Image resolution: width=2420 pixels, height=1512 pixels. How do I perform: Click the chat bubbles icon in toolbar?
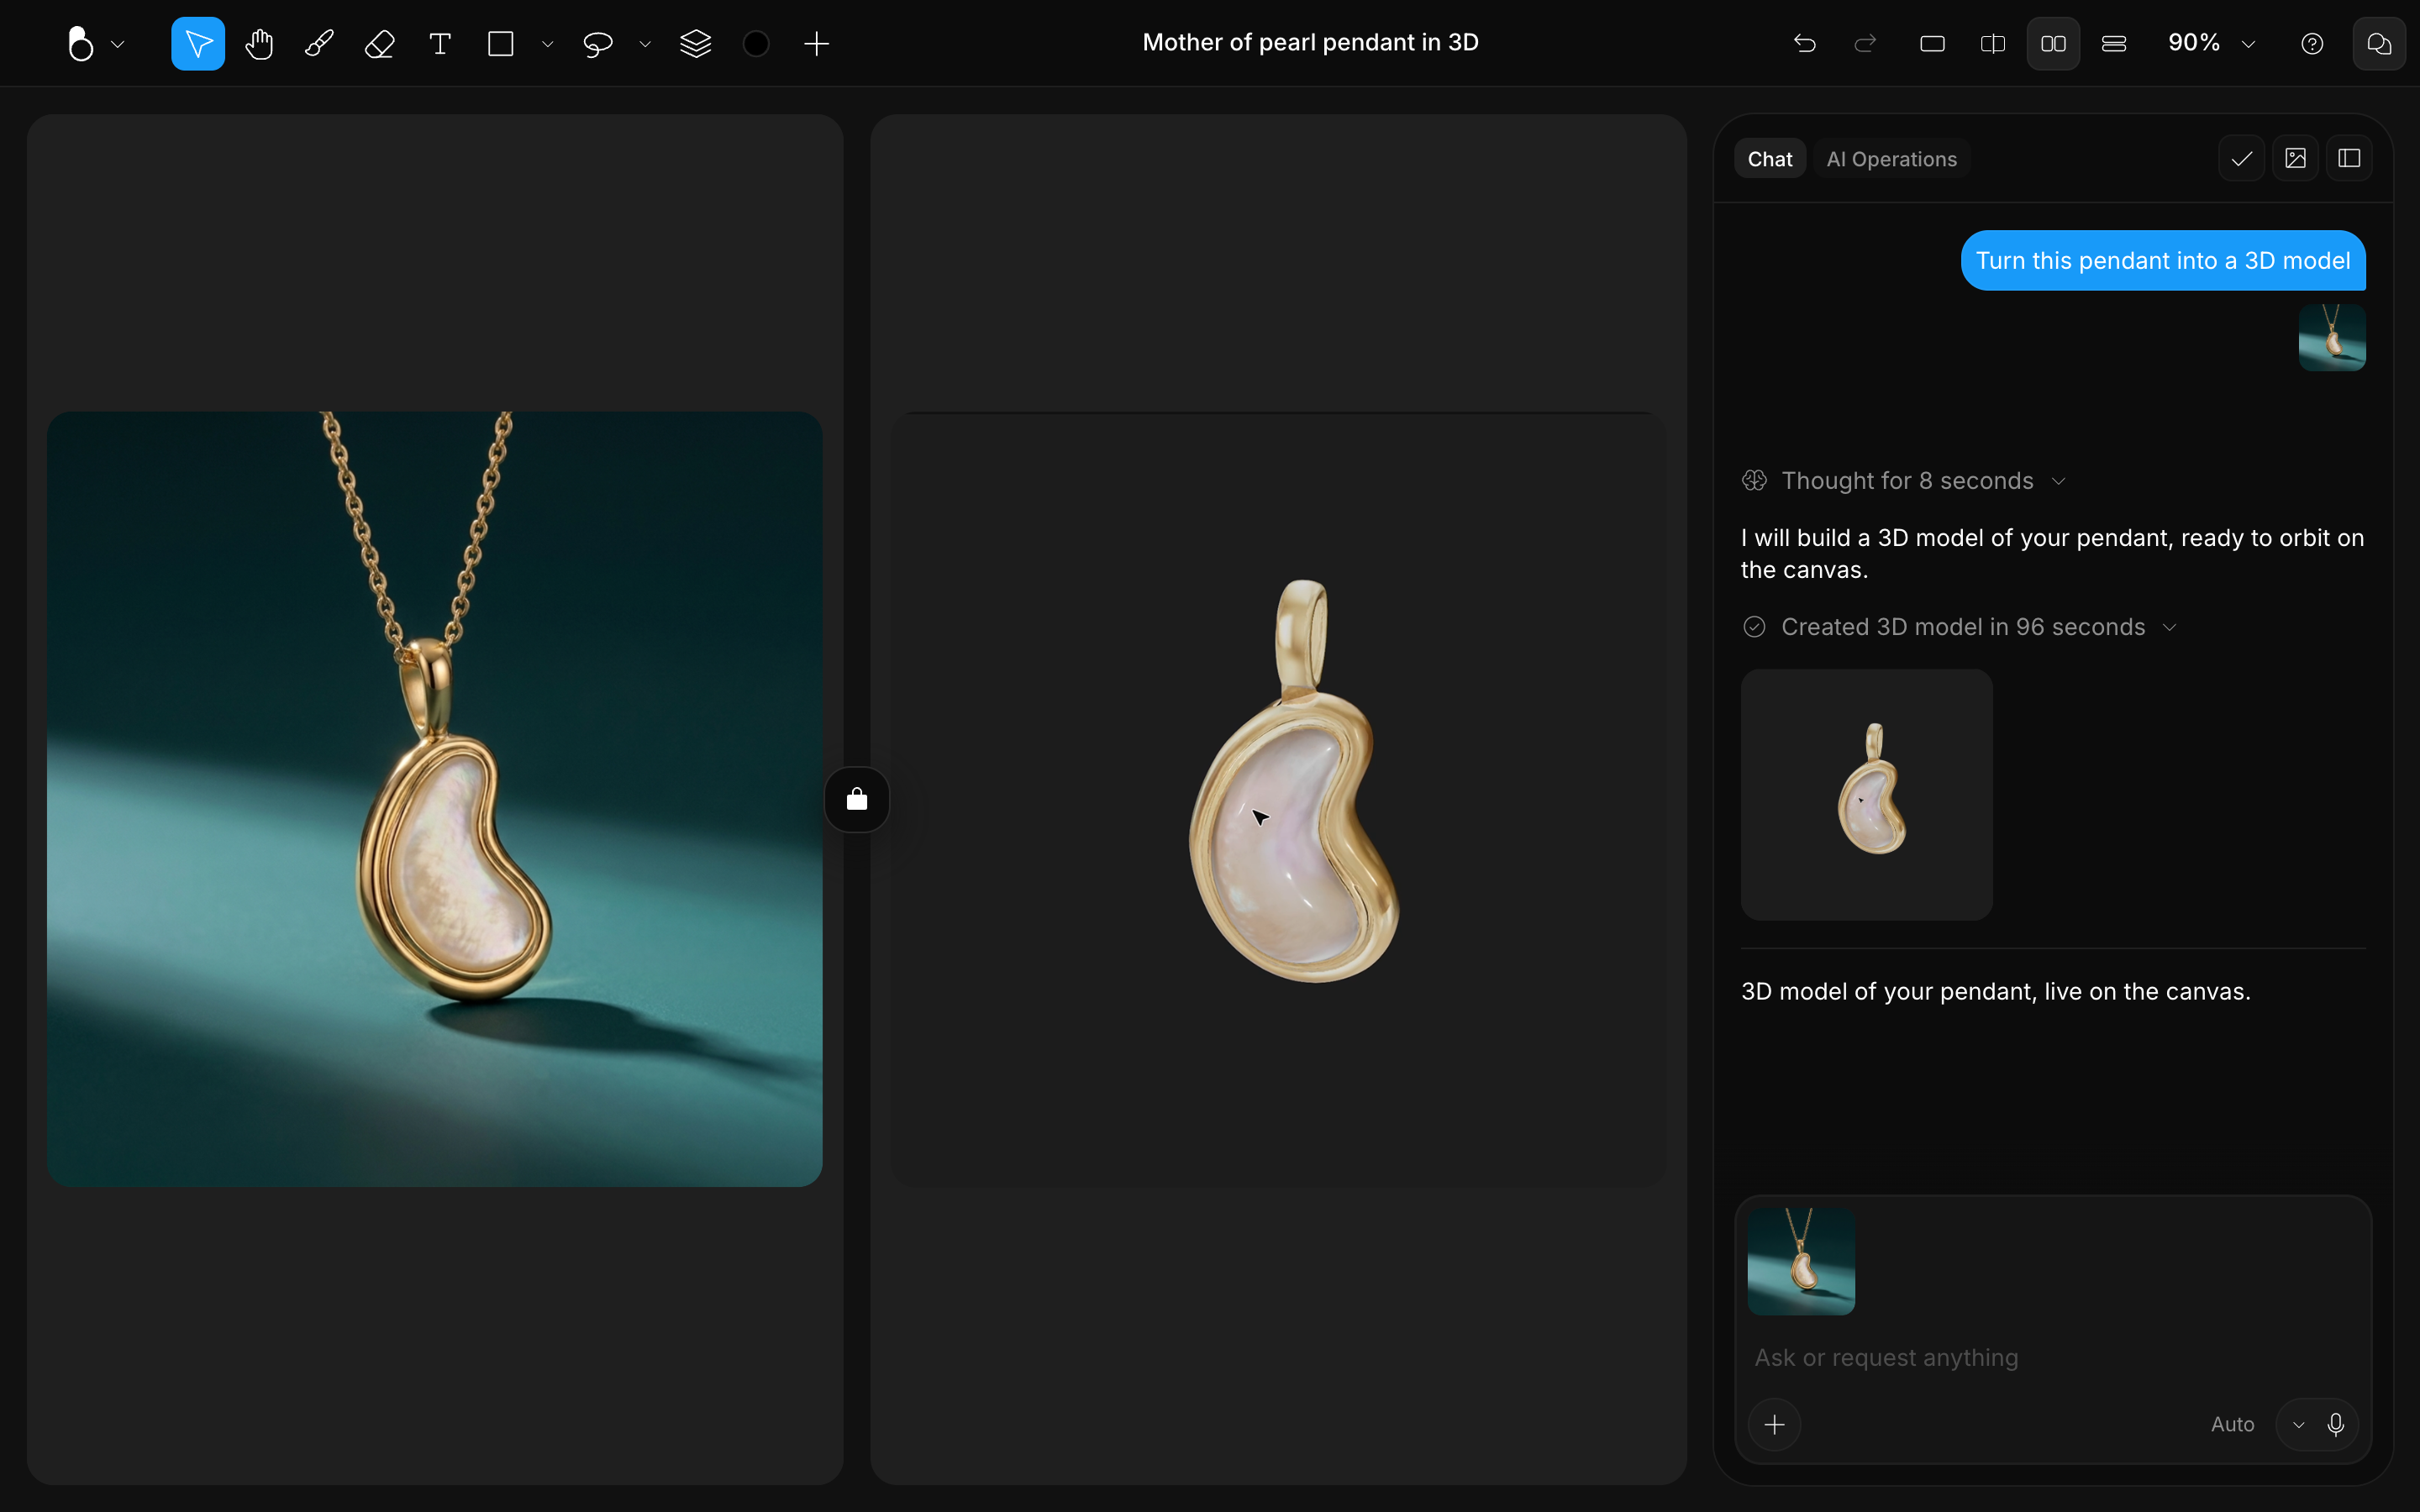pyautogui.click(x=2379, y=43)
